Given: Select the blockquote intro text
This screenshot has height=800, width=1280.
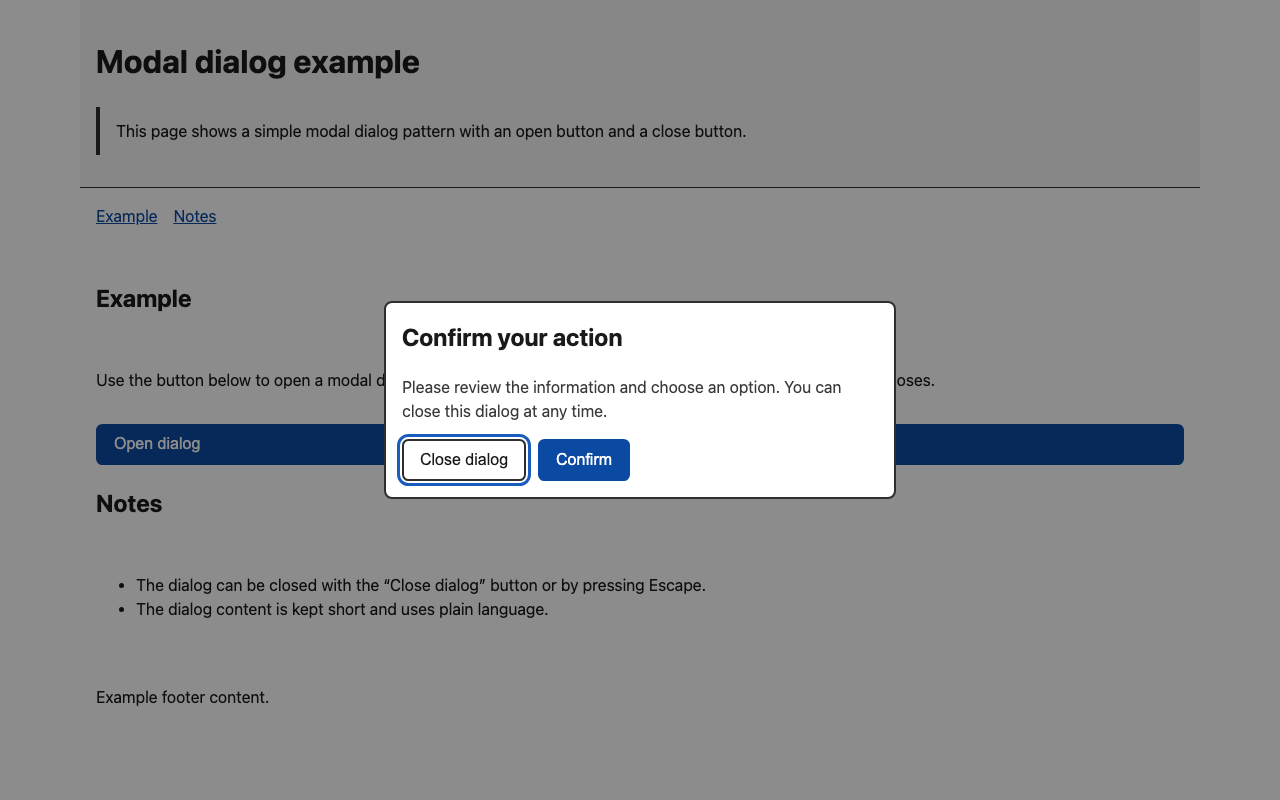Looking at the screenshot, I should pyautogui.click(x=430, y=131).
